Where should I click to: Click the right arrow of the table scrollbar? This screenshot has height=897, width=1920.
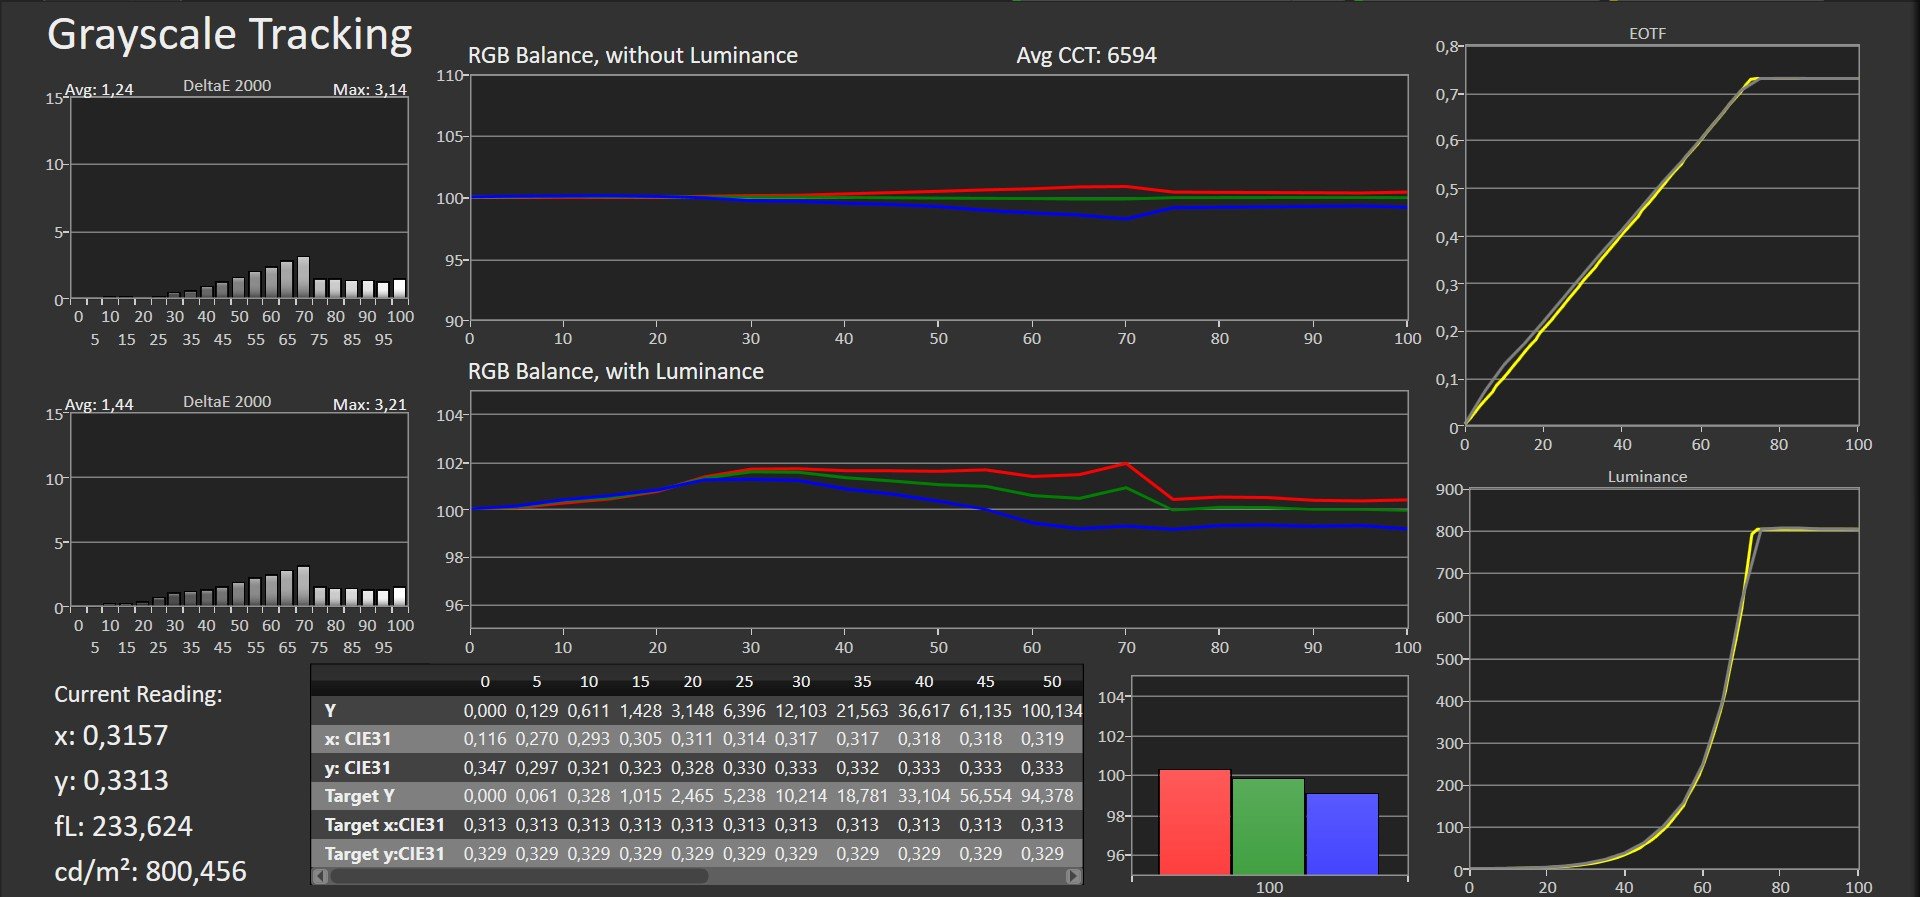pyautogui.click(x=1073, y=876)
